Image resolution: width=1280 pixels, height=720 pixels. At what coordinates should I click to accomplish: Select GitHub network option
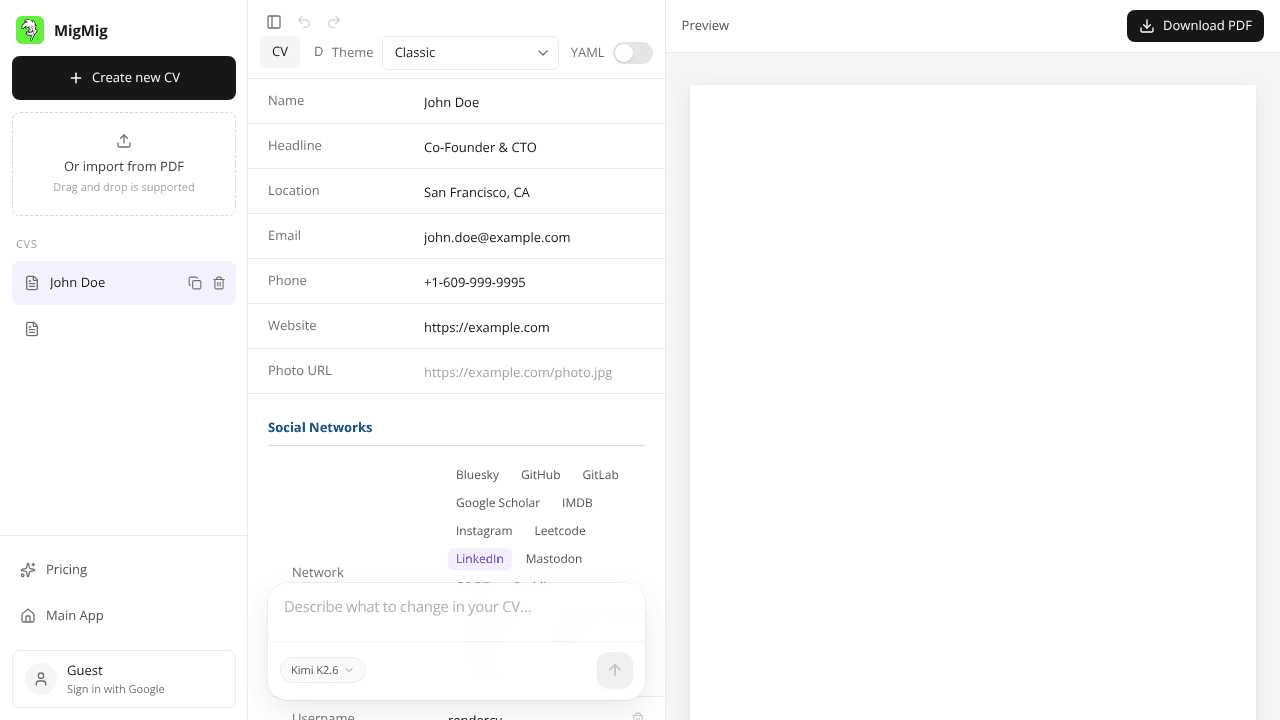click(540, 475)
